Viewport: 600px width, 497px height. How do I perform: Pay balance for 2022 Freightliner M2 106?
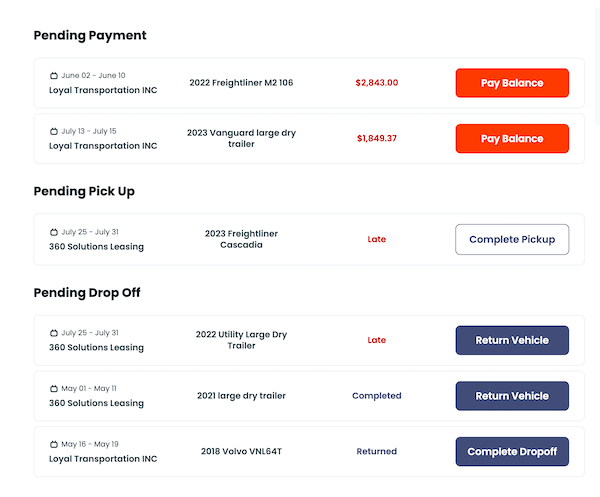(512, 83)
